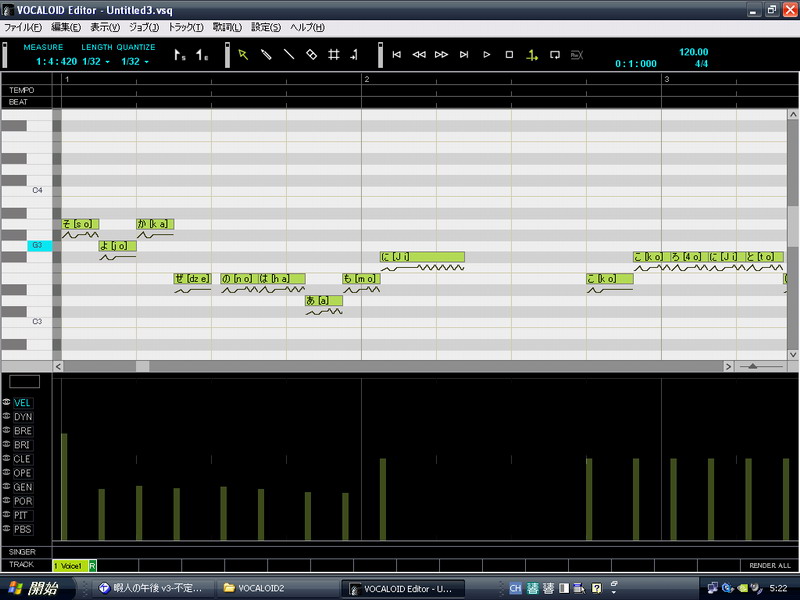The height and width of the screenshot is (600, 800).
Task: Select the PIT control parameter
Action: [x=22, y=515]
